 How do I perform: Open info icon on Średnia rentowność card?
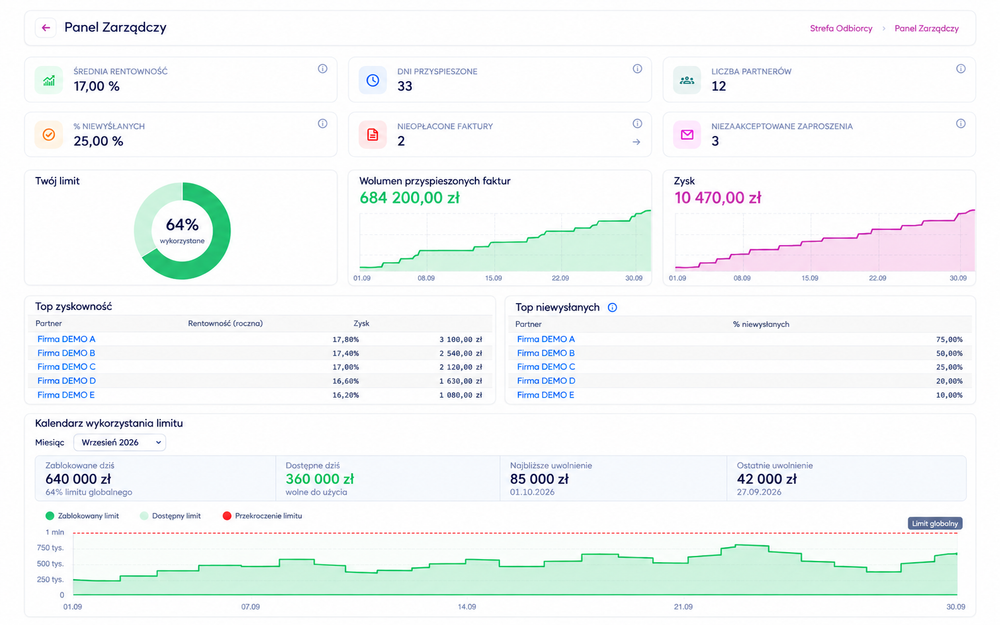[x=323, y=69]
